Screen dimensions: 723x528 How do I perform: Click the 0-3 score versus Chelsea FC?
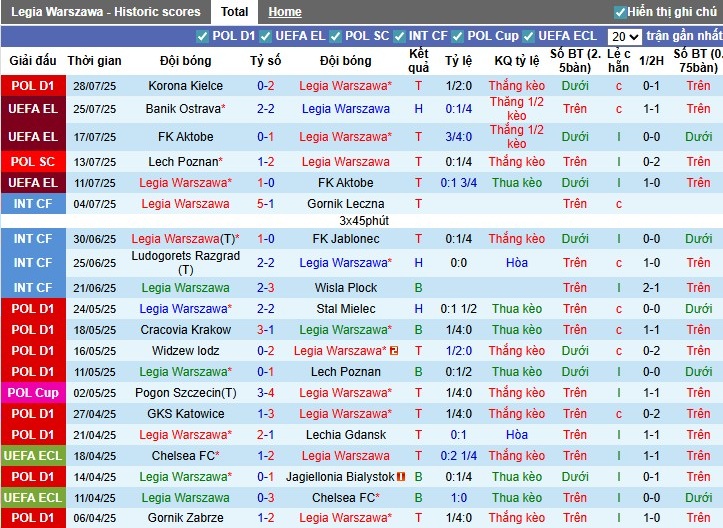[266, 498]
